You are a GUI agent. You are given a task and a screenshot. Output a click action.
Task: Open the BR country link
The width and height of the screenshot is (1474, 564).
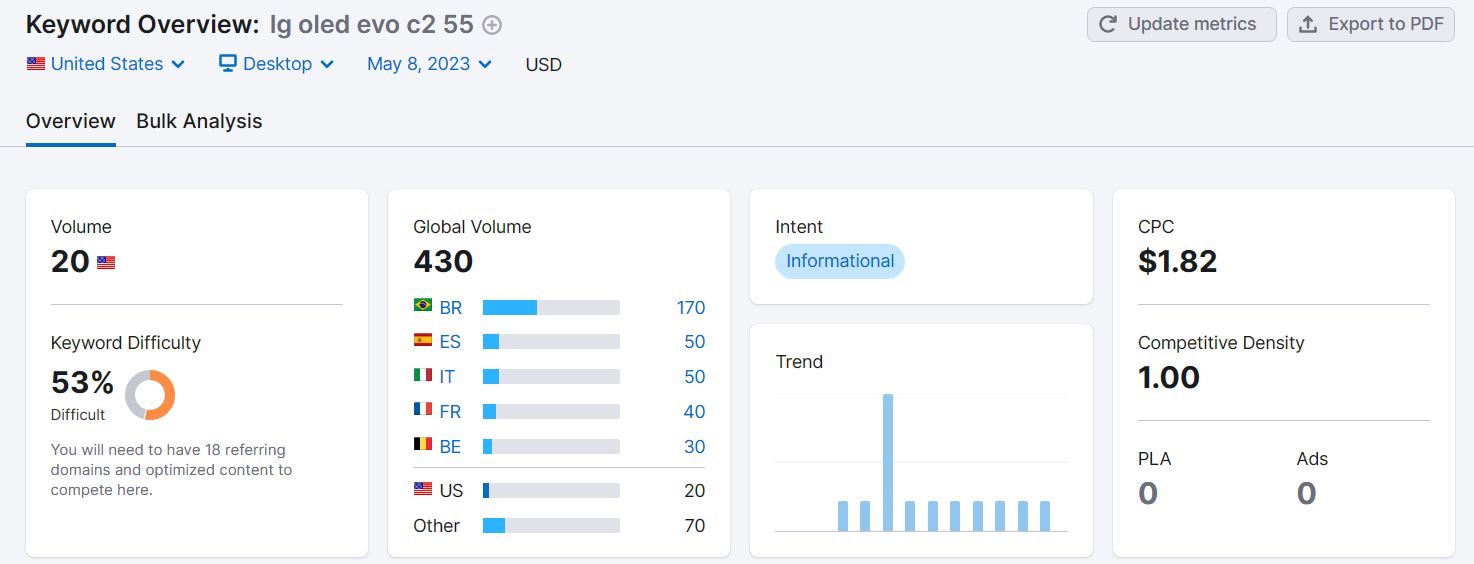tap(450, 307)
